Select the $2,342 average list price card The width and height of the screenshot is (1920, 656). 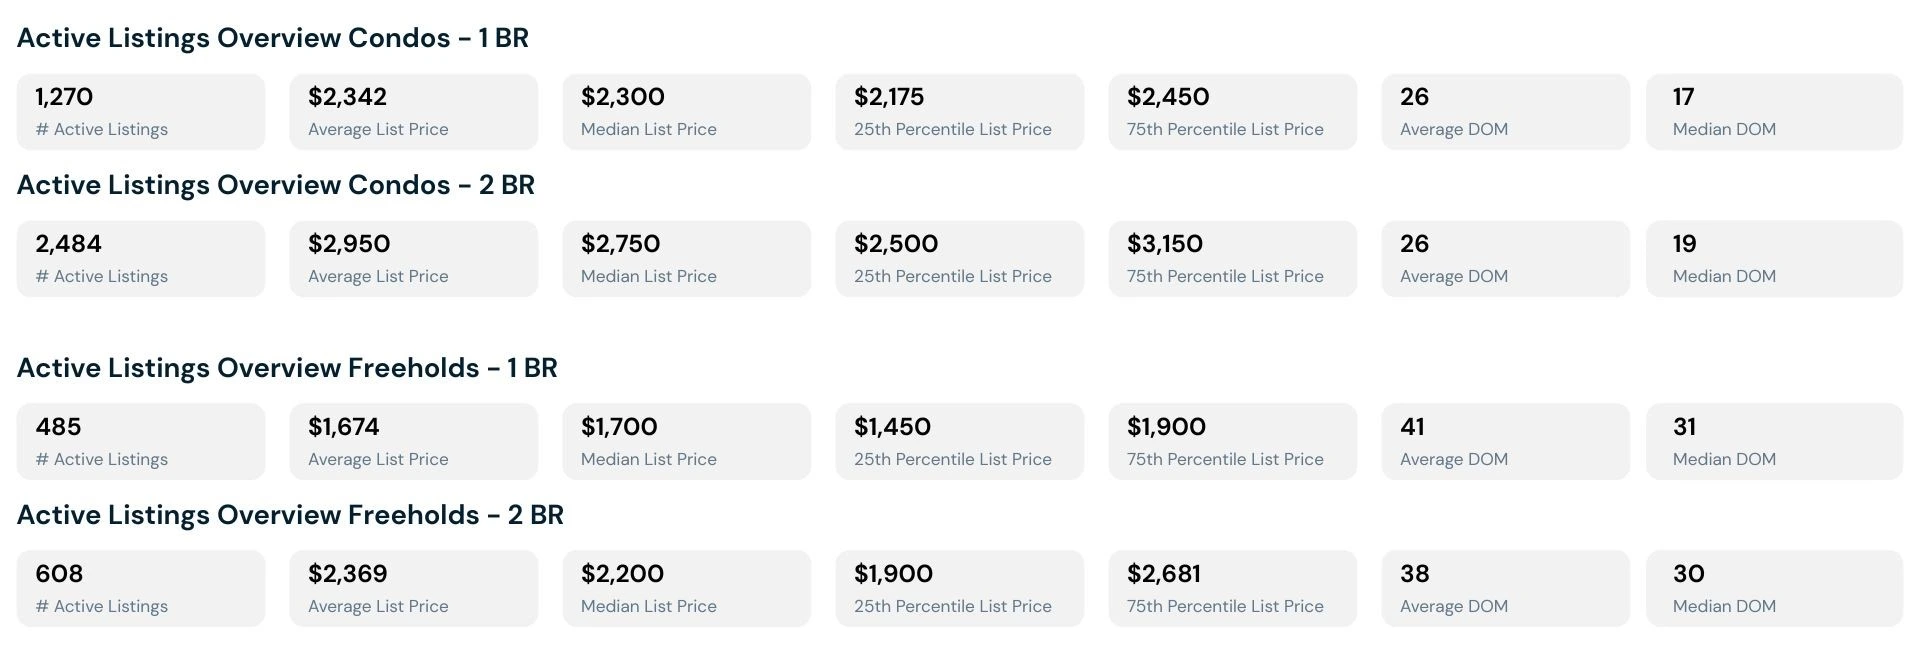413,112
